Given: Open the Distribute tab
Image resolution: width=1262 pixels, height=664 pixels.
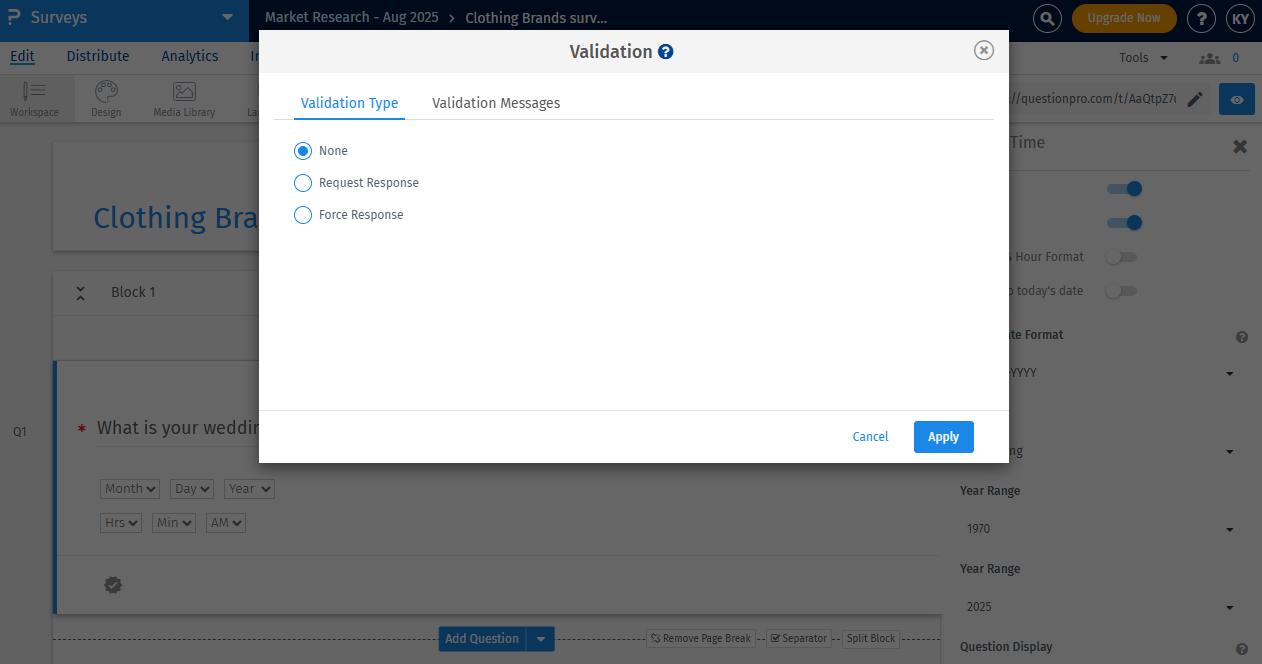Looking at the screenshot, I should [x=97, y=56].
